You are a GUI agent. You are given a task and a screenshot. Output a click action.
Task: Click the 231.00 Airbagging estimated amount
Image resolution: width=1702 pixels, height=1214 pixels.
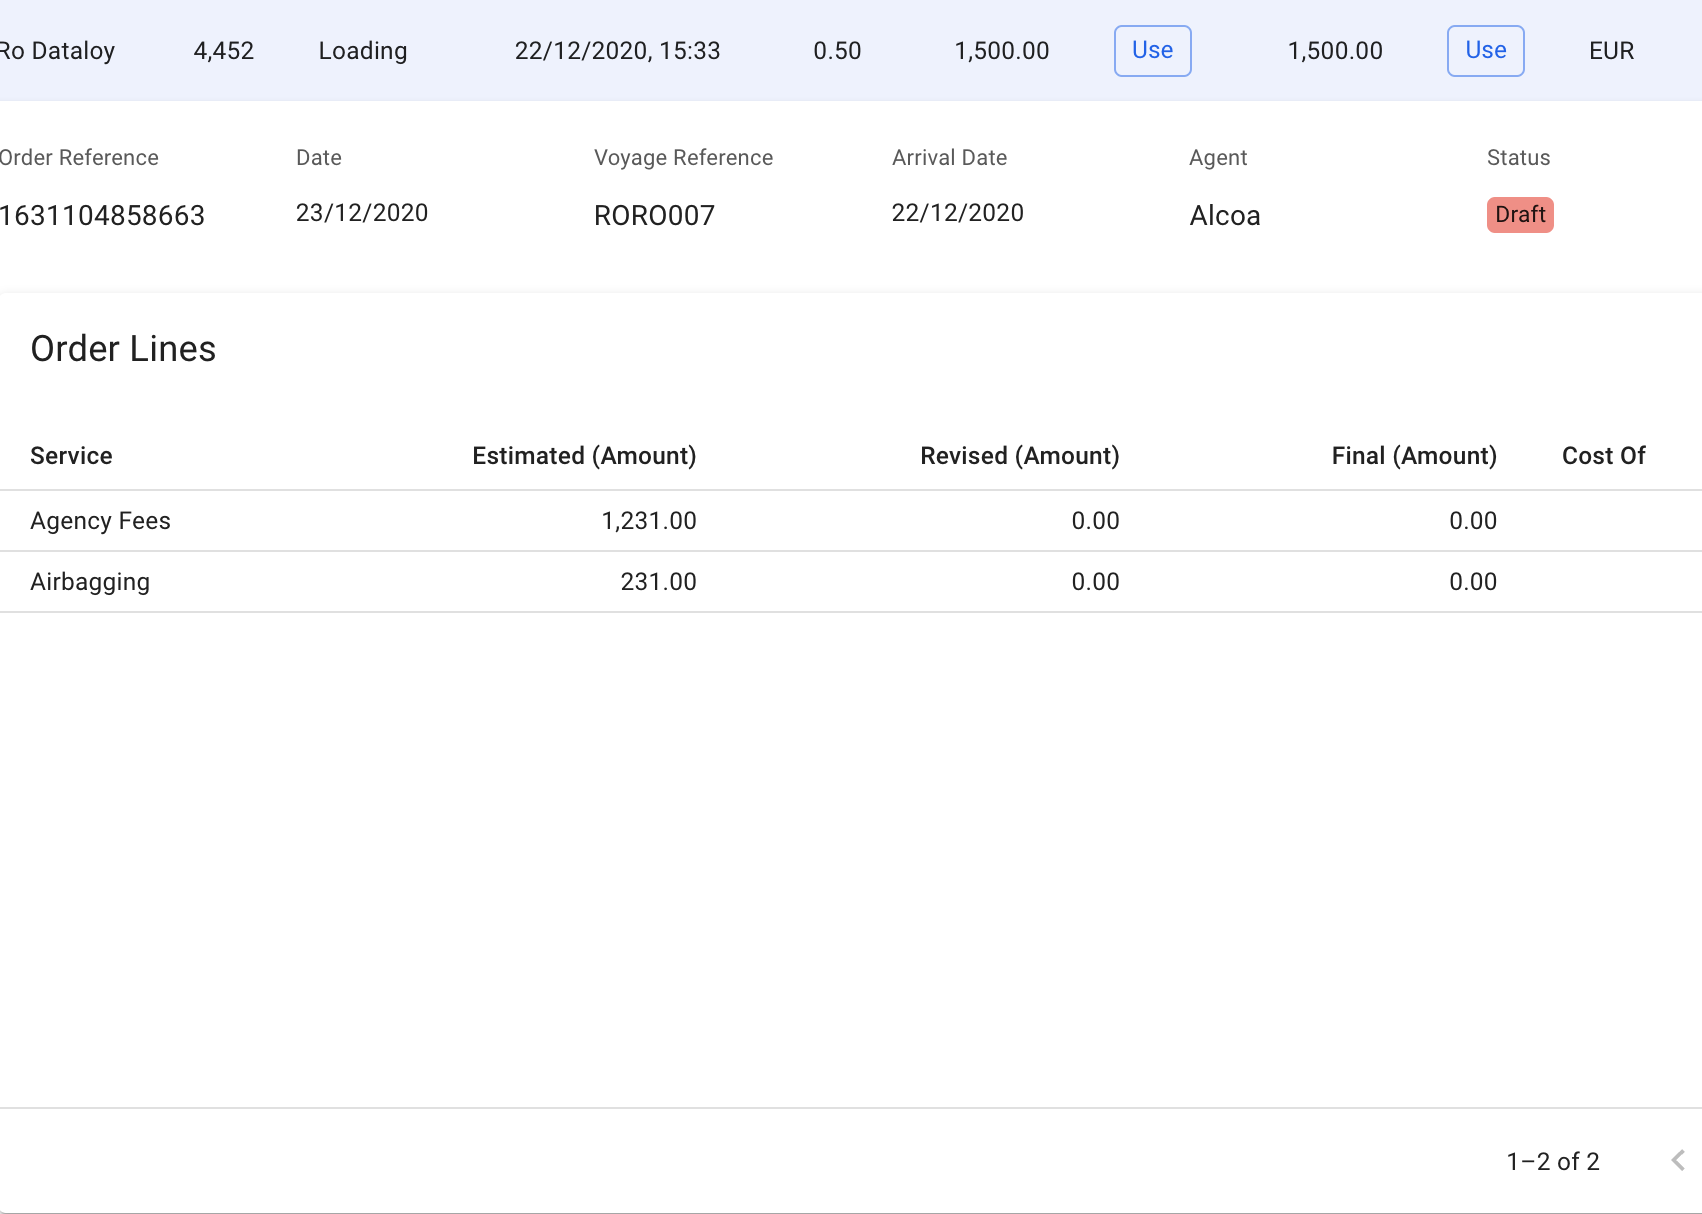point(658,582)
